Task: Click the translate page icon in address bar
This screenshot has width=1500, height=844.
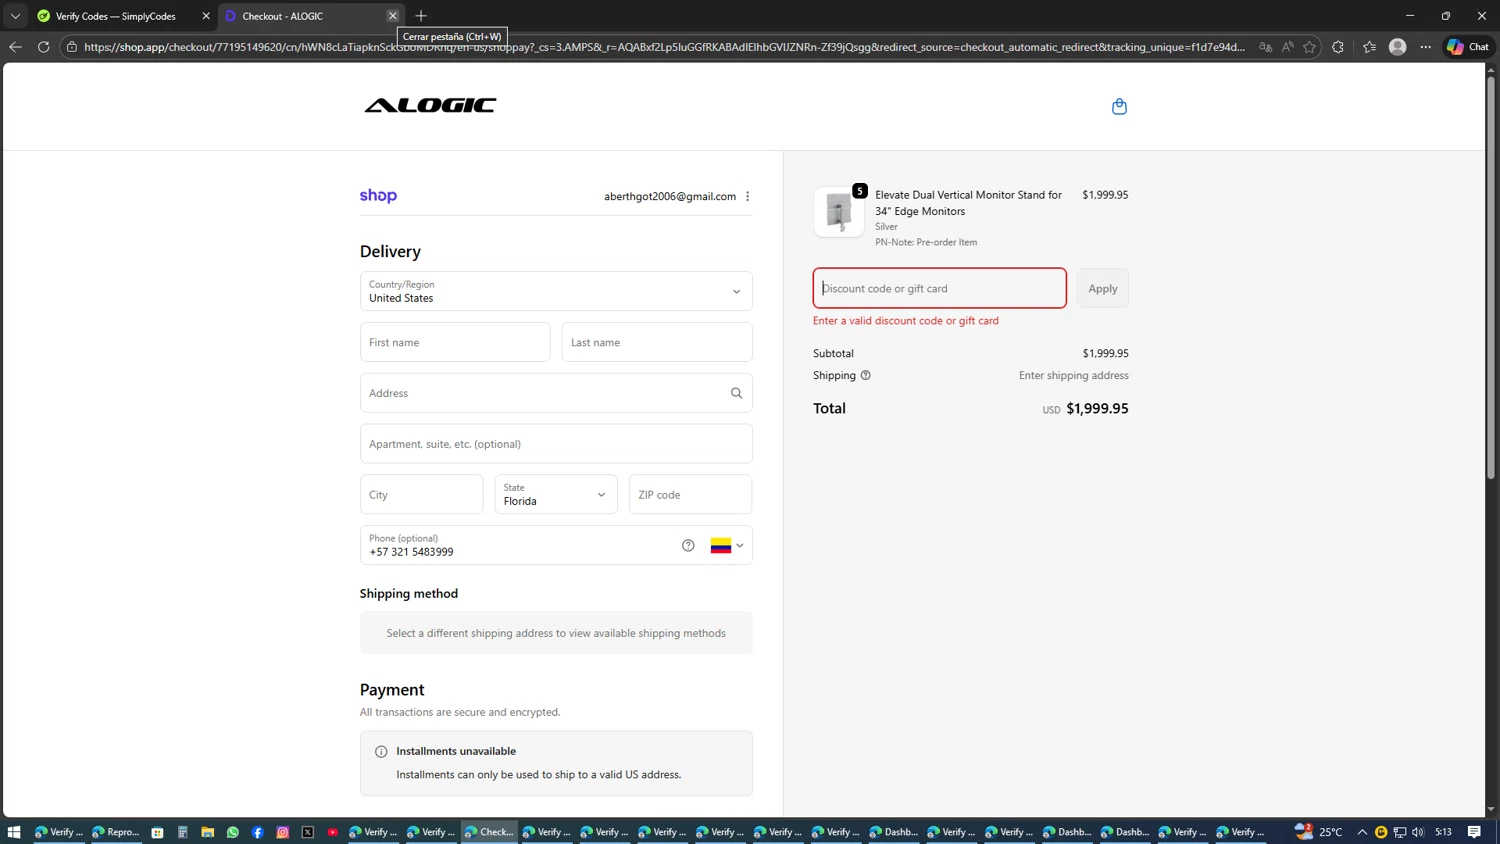Action: click(1265, 47)
